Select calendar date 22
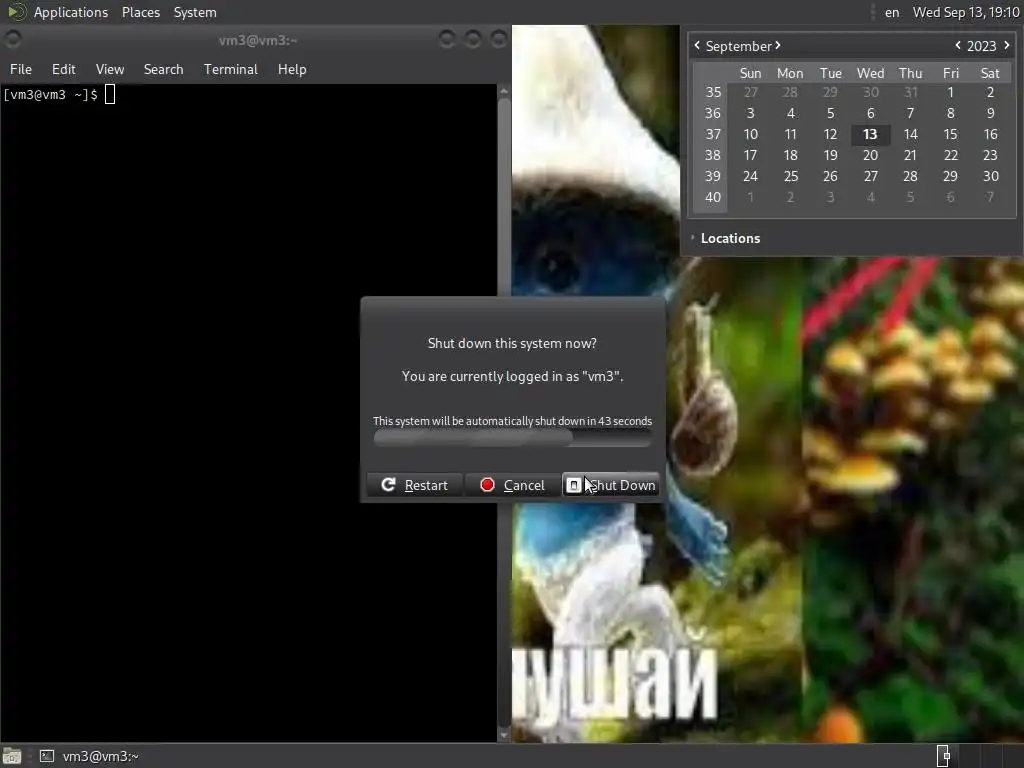The image size is (1024, 768). (950, 155)
